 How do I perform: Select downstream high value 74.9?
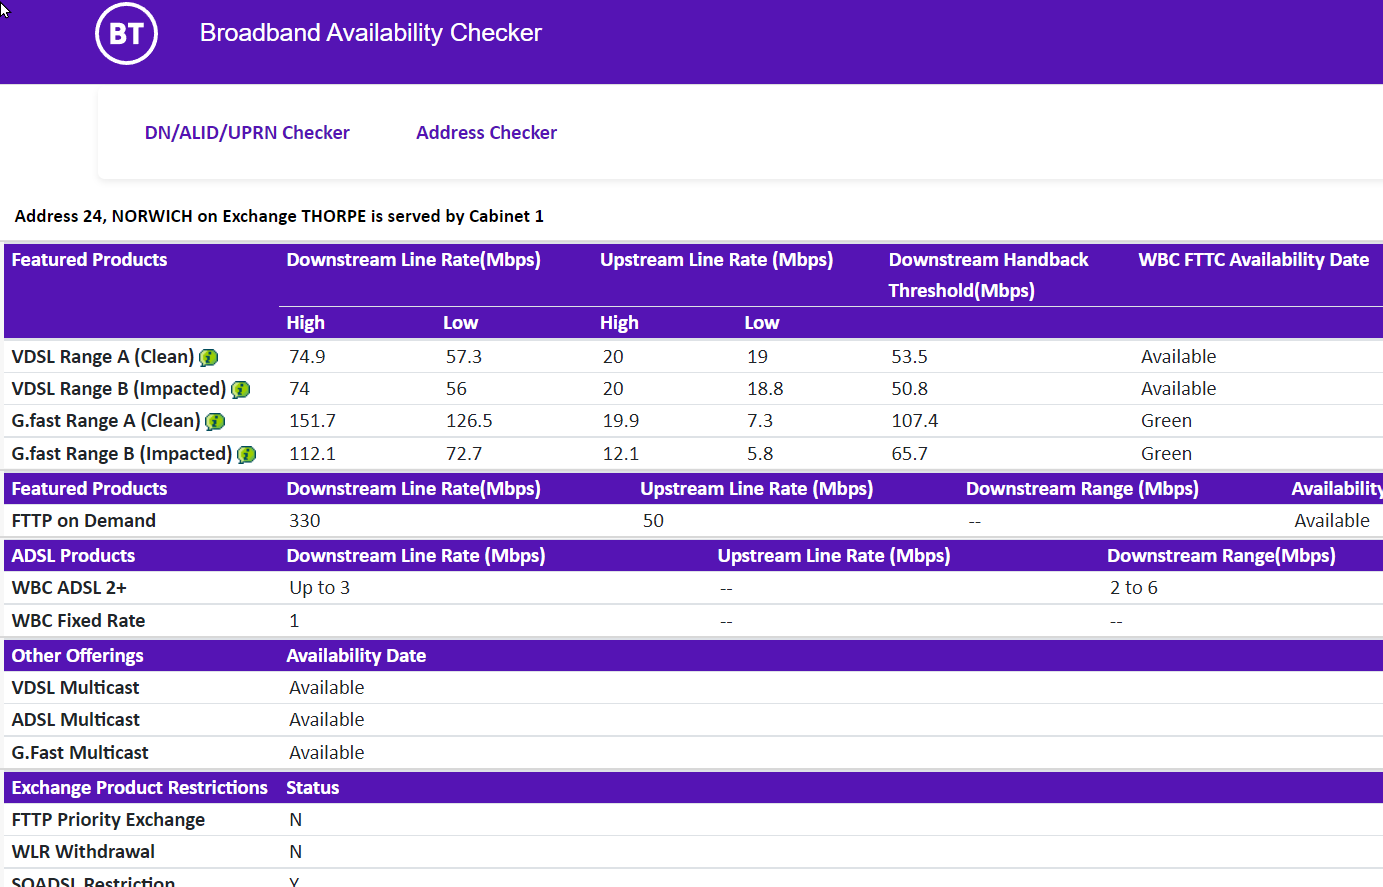coord(307,357)
